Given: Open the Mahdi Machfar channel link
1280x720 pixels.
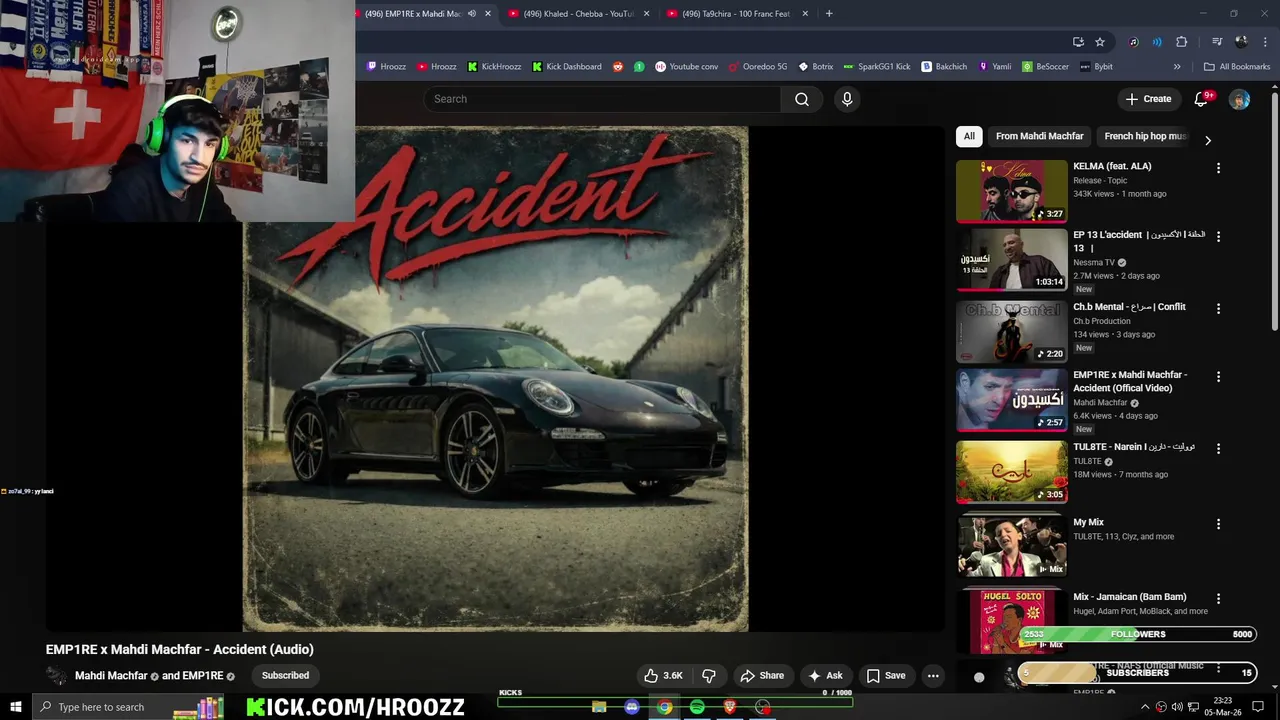Looking at the screenshot, I should 111,676.
